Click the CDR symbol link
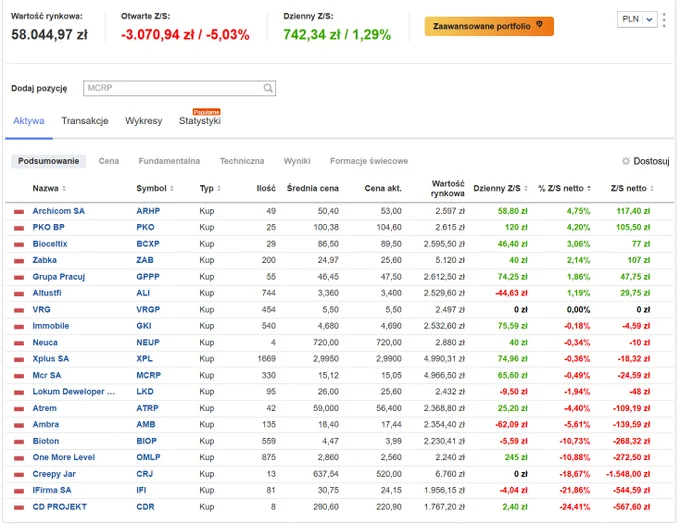Image resolution: width=680 pixels, height=524 pixels. [145, 507]
